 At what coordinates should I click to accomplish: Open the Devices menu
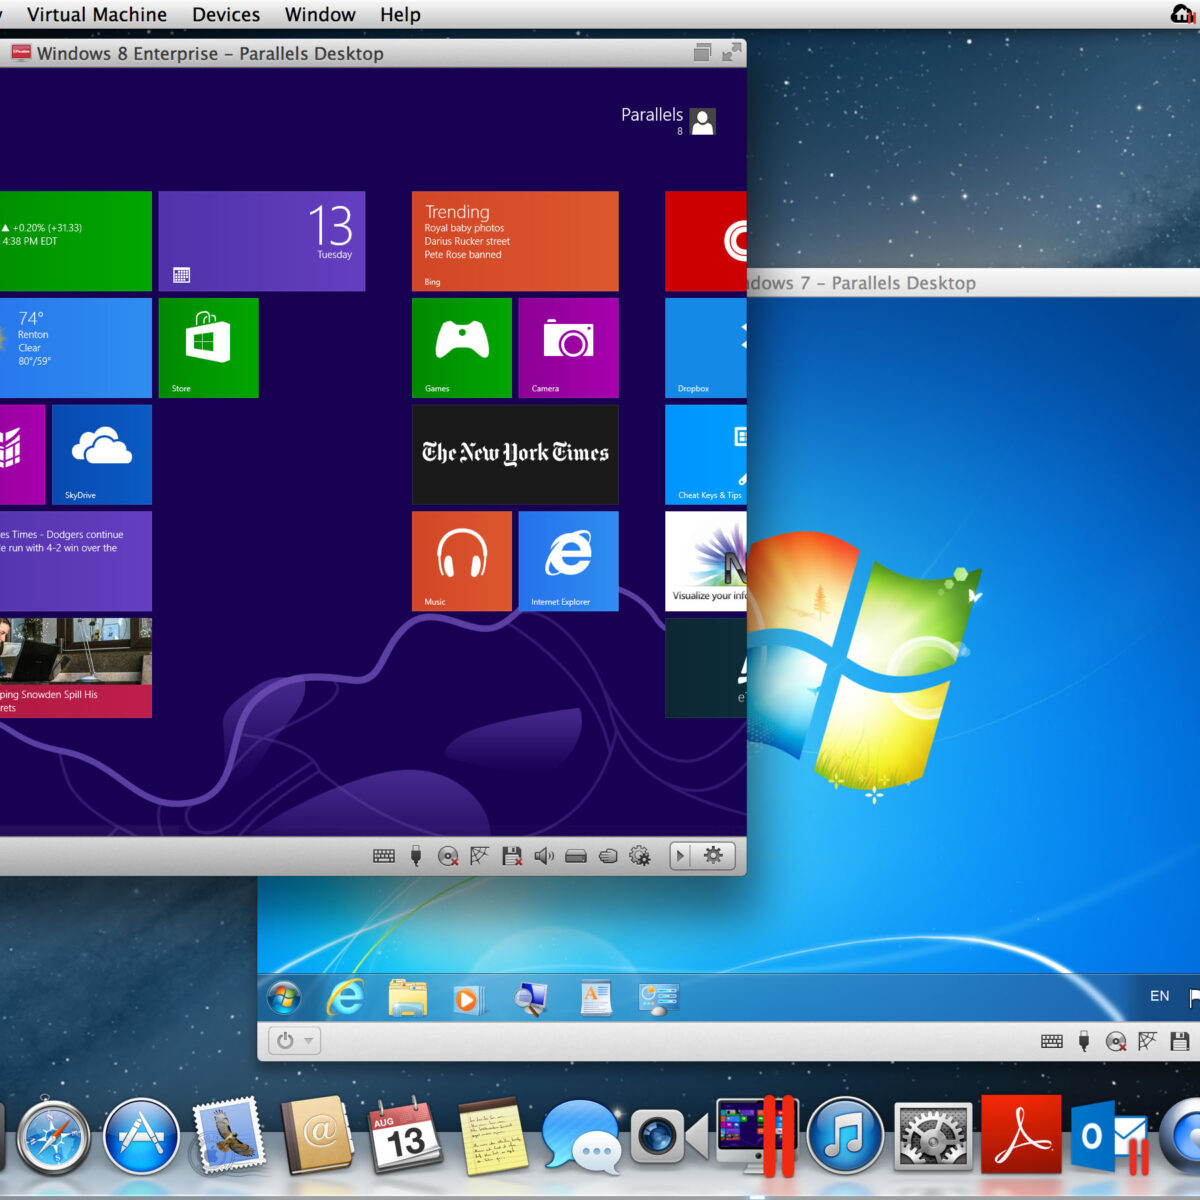[x=226, y=15]
